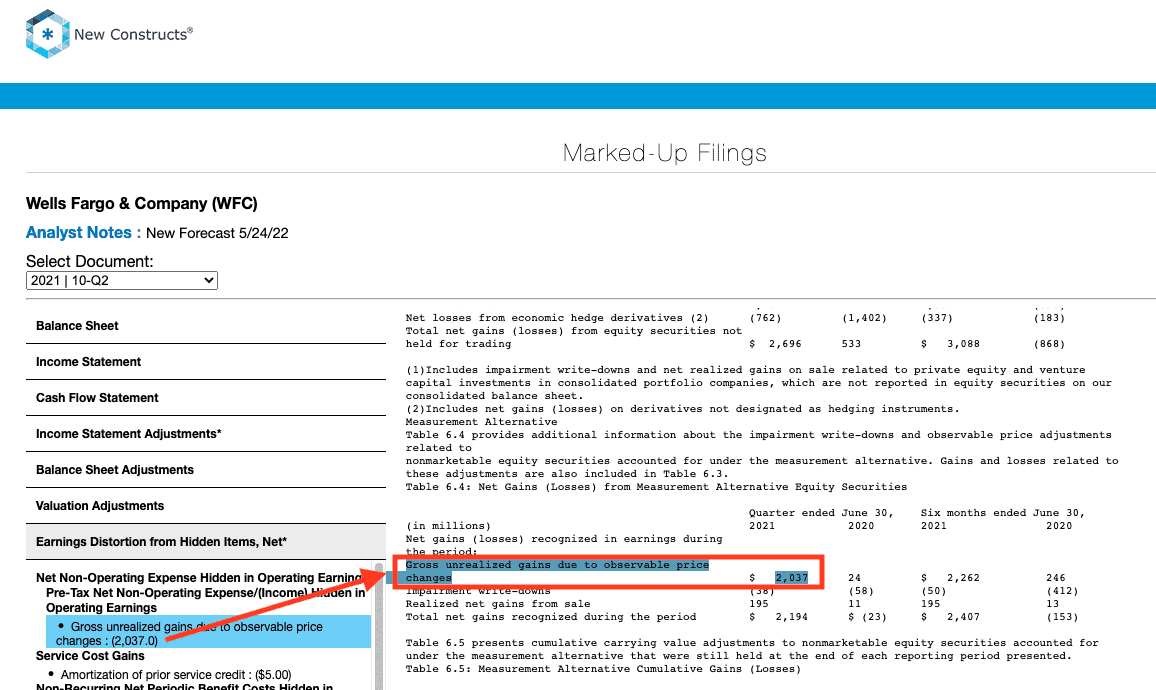Click the Quarter ended June 30 column header
This screenshot has height=690, width=1156.
[821, 513]
